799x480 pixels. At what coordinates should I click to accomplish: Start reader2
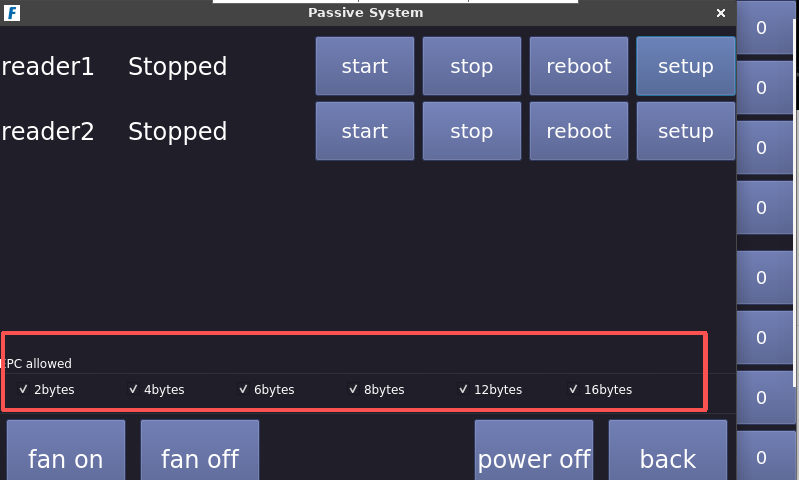click(x=364, y=131)
